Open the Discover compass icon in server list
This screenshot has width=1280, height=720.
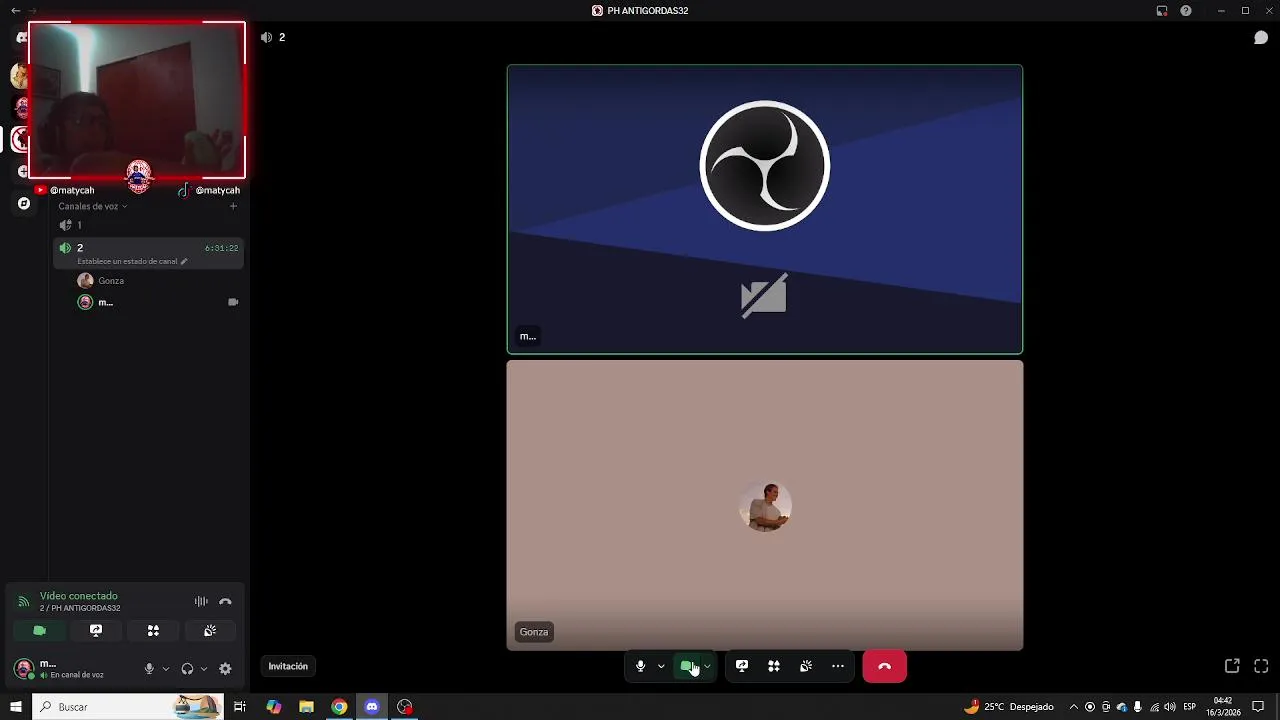pos(24,203)
